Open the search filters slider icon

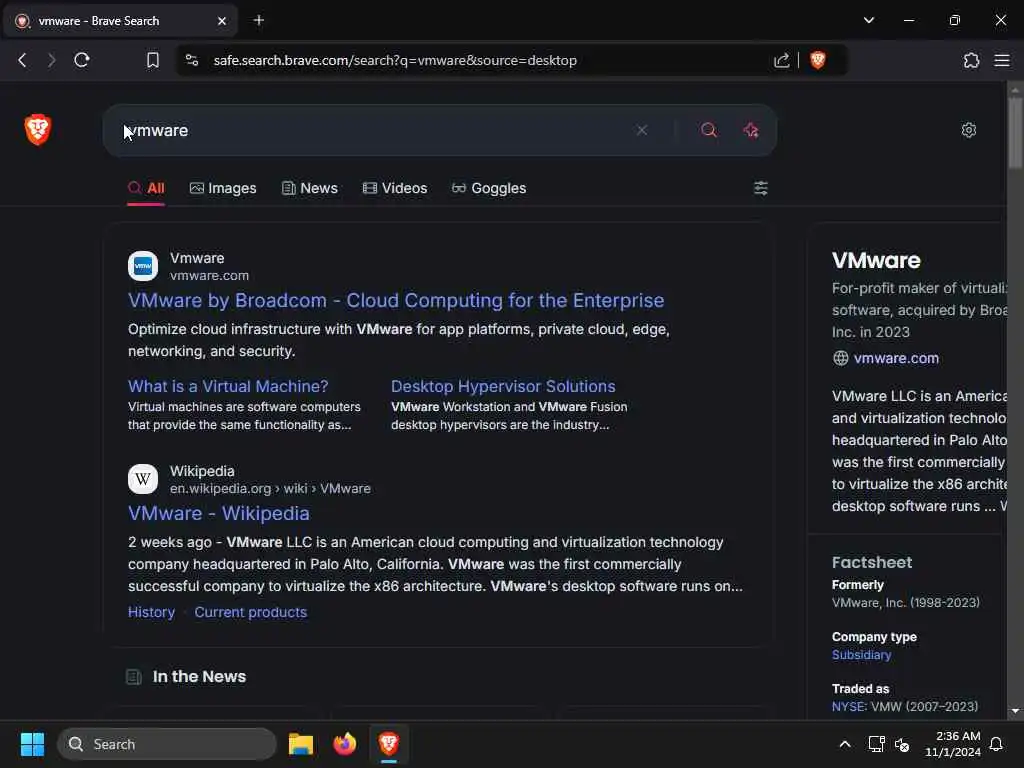click(761, 188)
